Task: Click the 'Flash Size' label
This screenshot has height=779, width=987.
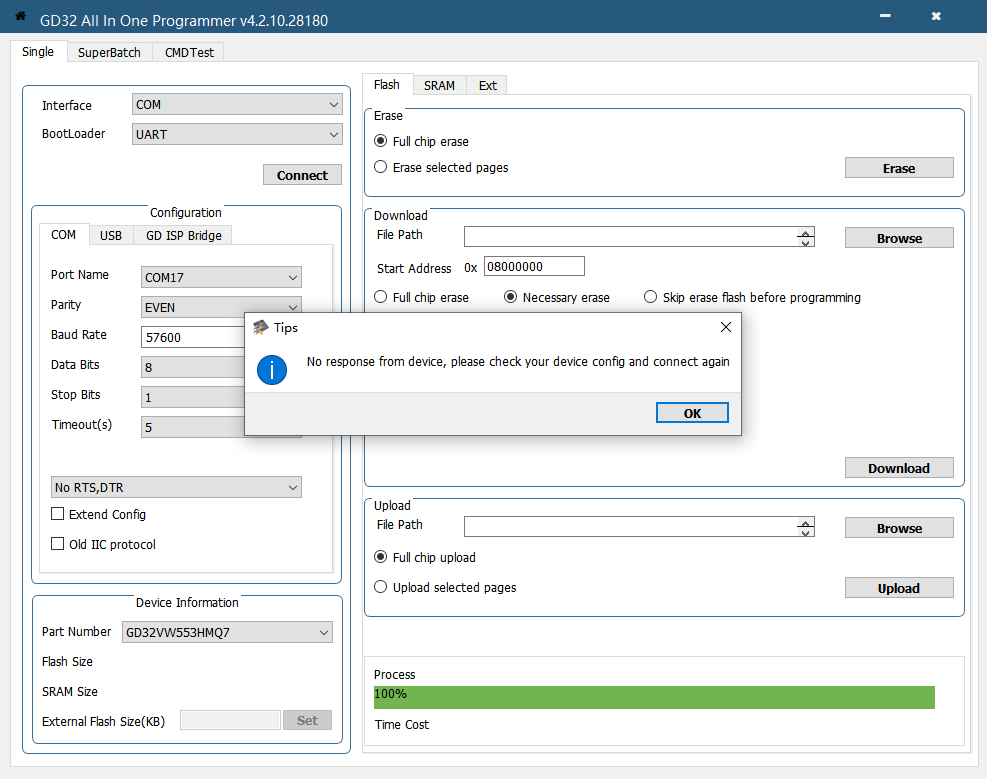Action: [67, 661]
